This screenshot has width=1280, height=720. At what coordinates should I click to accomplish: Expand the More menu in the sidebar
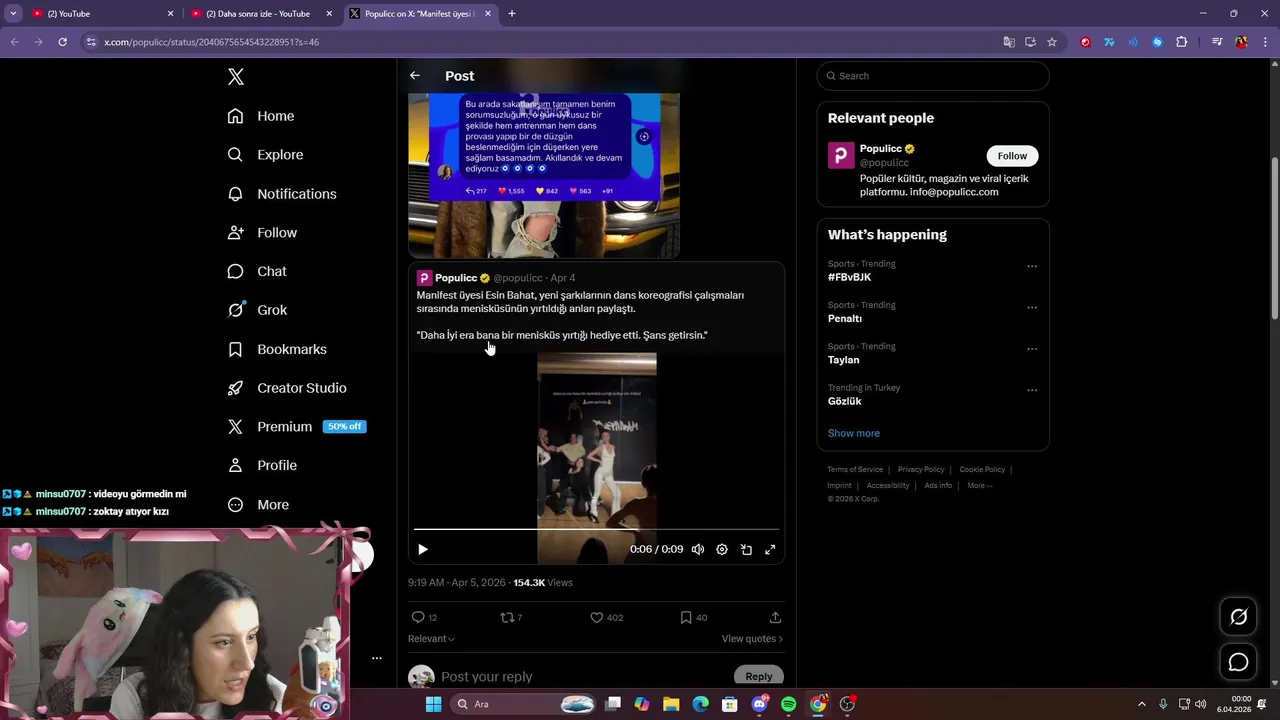tap(258, 505)
